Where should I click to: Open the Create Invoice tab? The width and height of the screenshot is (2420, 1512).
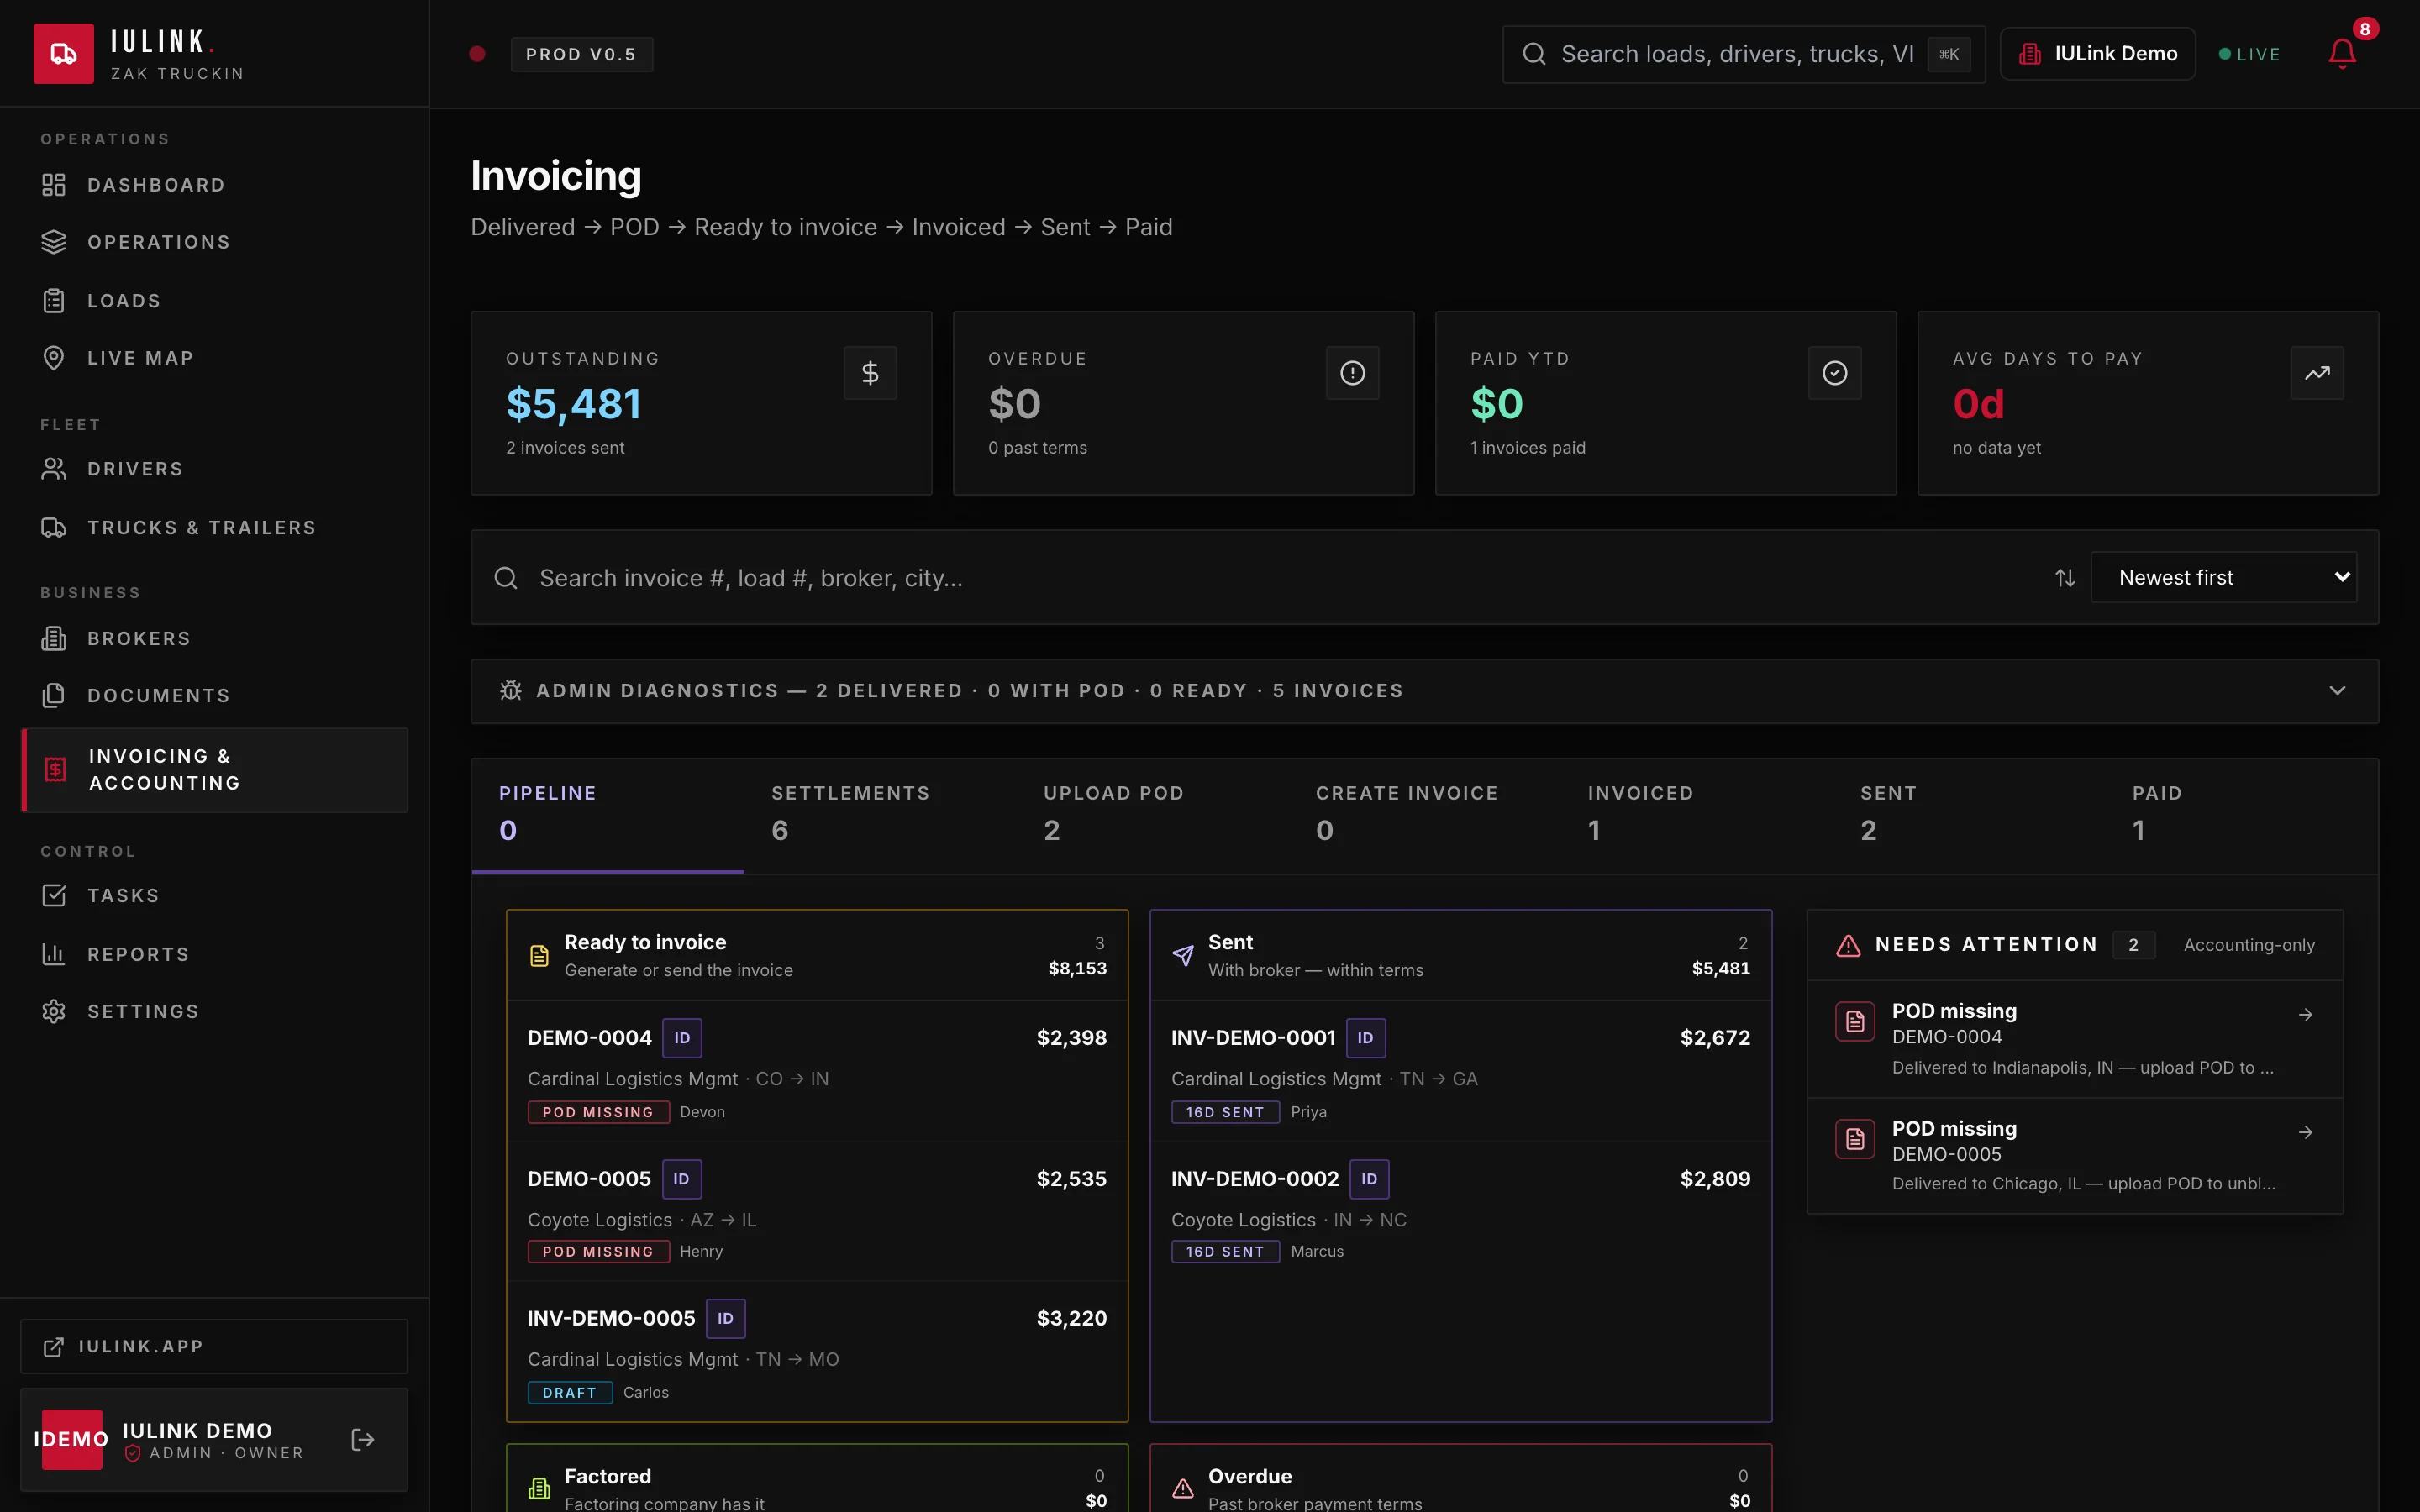(x=1424, y=814)
